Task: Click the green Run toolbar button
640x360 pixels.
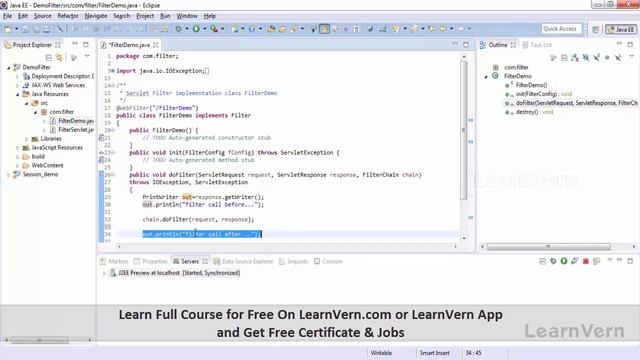Action: pyautogui.click(x=196, y=29)
